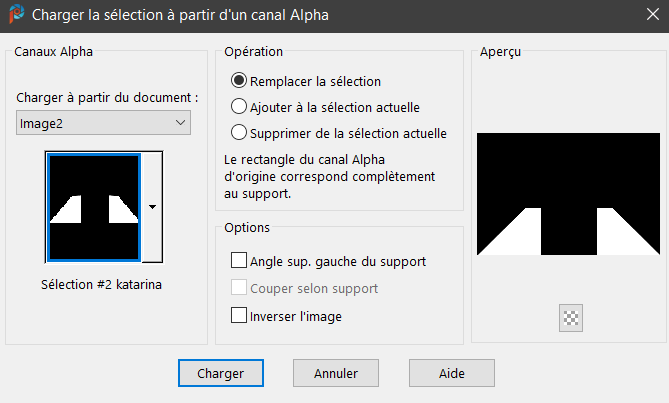This screenshot has height=403, width=669.
Task: Select the Remplacer la sélection option
Action: pos(239,81)
